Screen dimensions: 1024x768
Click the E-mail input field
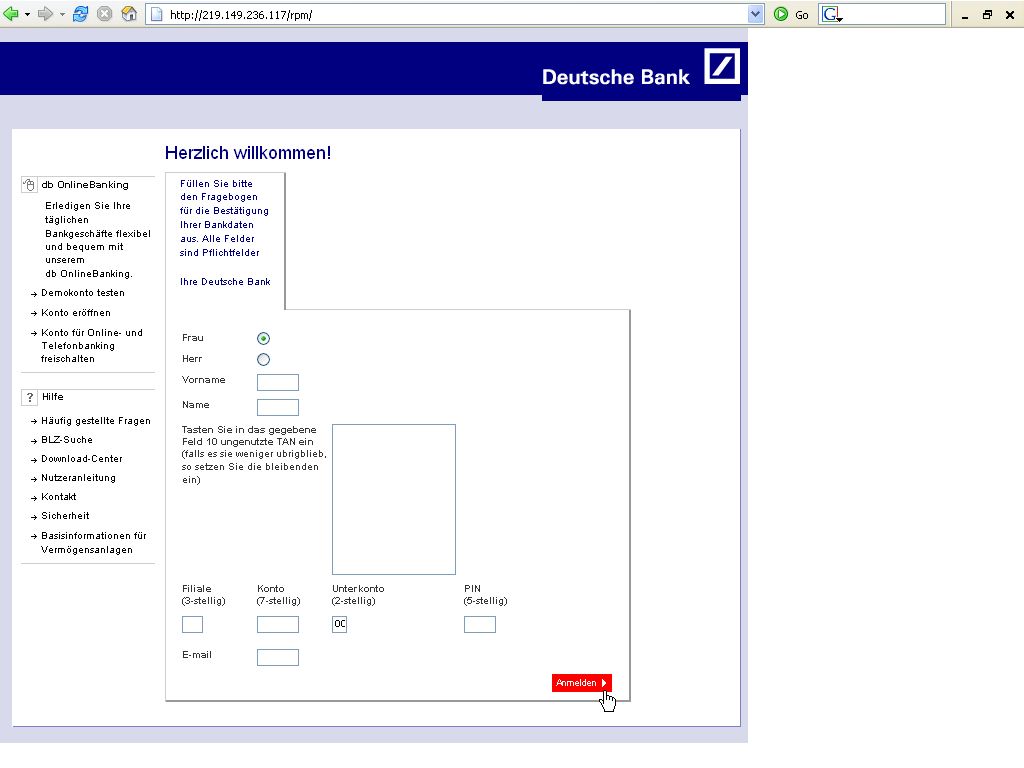(x=278, y=657)
